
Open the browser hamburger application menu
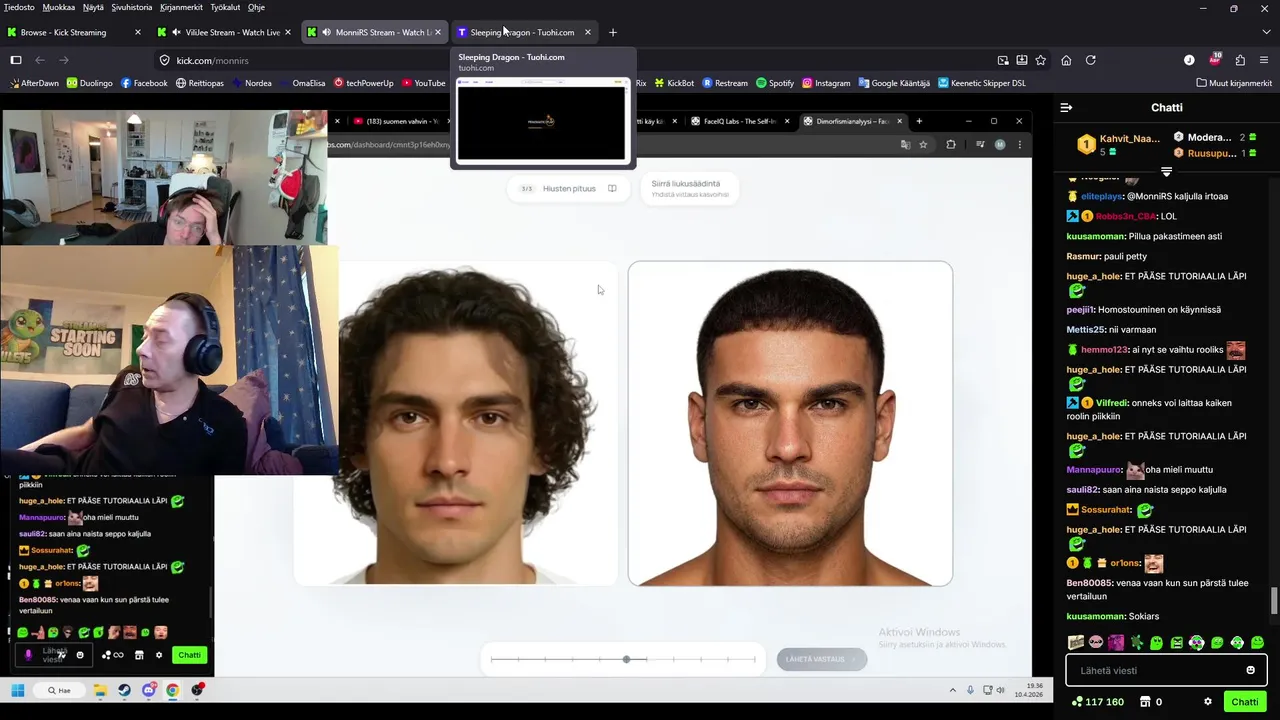[1265, 60]
